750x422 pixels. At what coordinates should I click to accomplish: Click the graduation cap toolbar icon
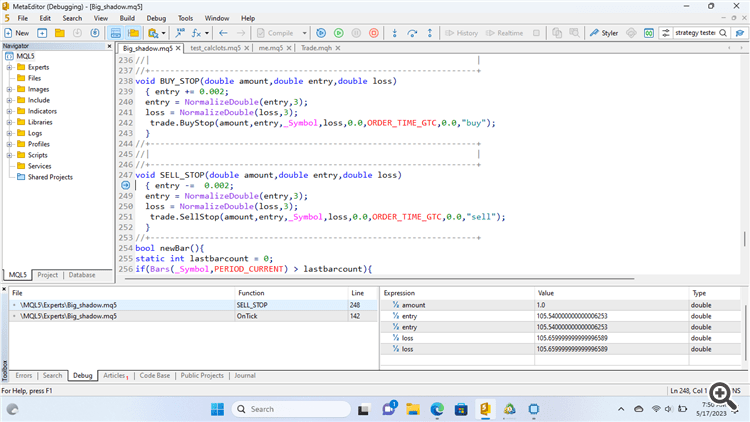739,33
